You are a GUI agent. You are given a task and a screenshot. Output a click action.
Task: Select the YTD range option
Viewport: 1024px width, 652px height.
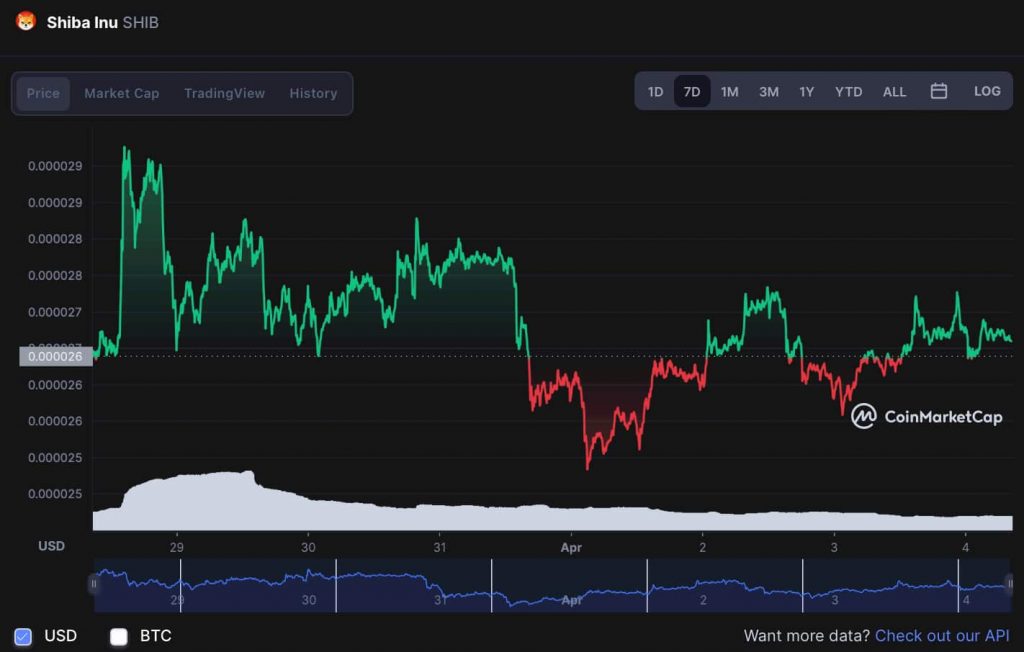tap(848, 91)
